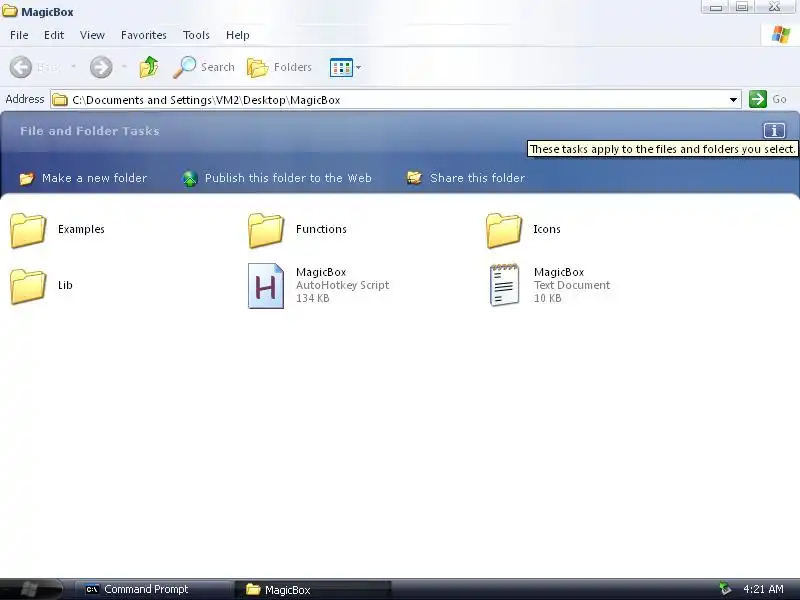Click Share this folder link

pos(478,178)
